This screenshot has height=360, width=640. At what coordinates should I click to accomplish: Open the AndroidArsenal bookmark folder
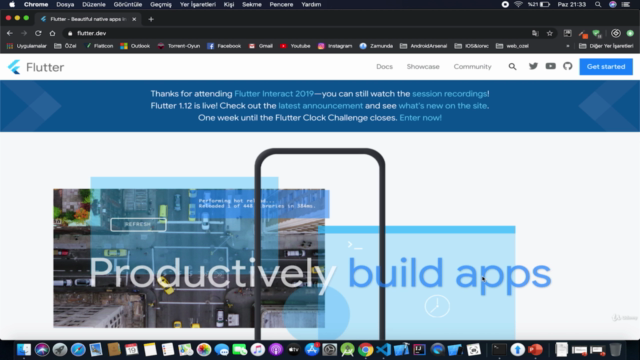tap(423, 46)
